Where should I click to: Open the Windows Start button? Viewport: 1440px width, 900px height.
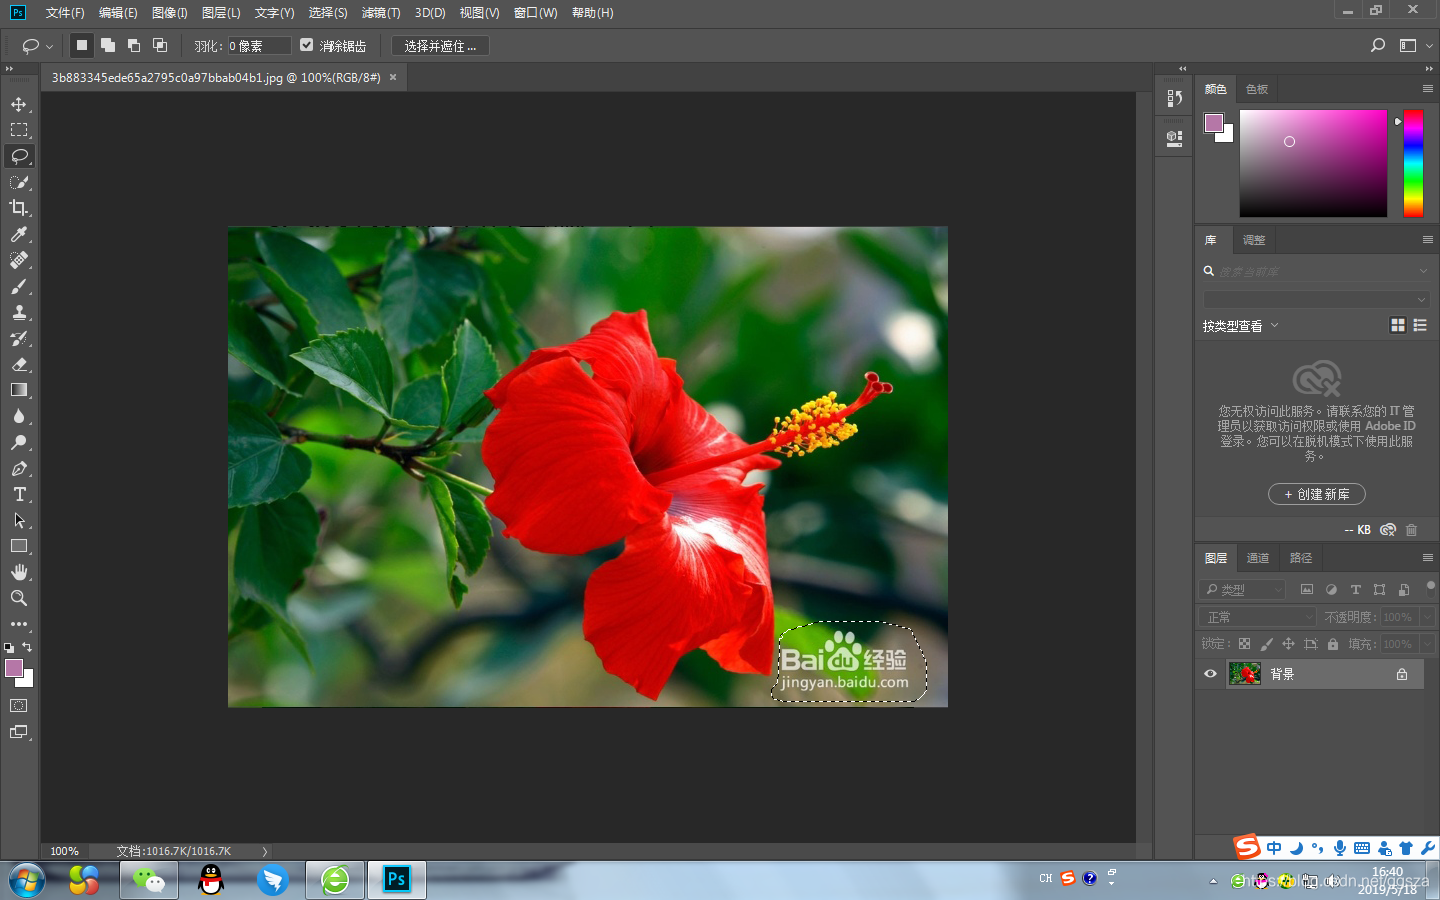[27, 880]
